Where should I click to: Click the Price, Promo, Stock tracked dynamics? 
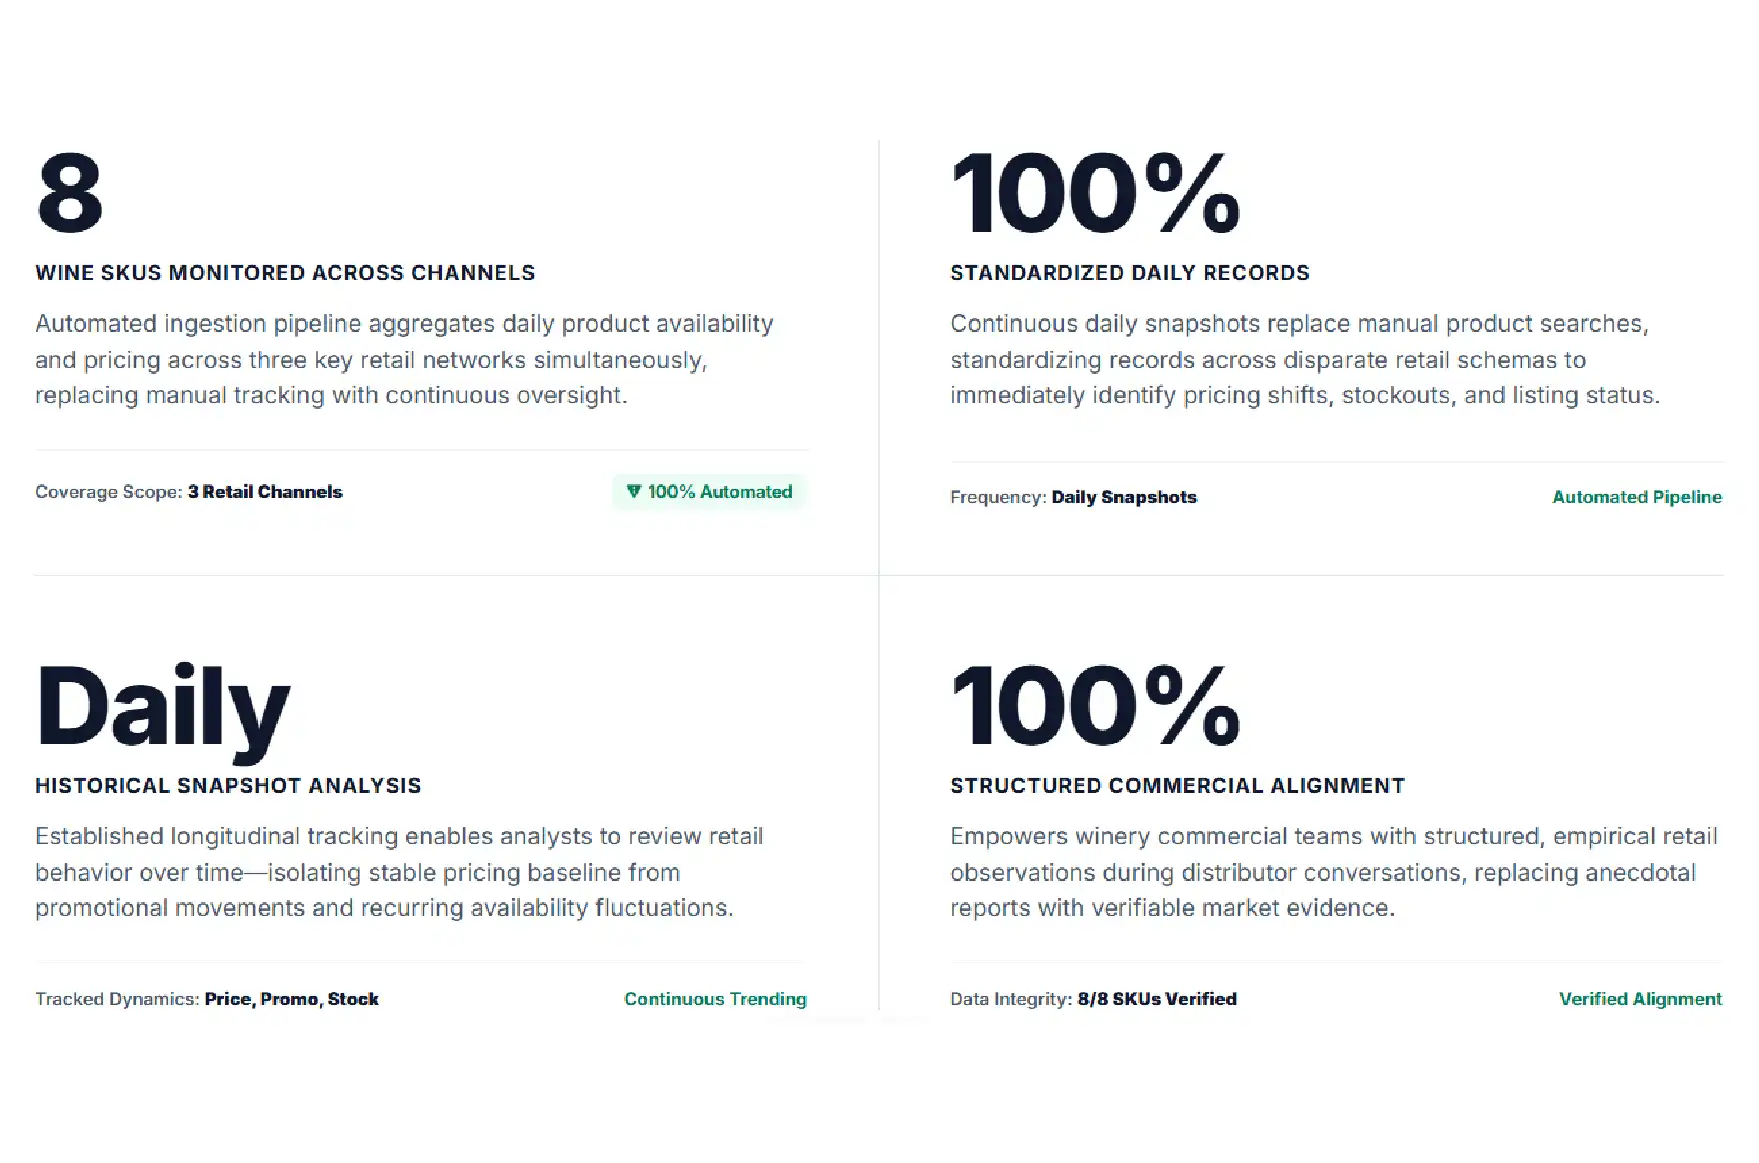[x=292, y=999]
